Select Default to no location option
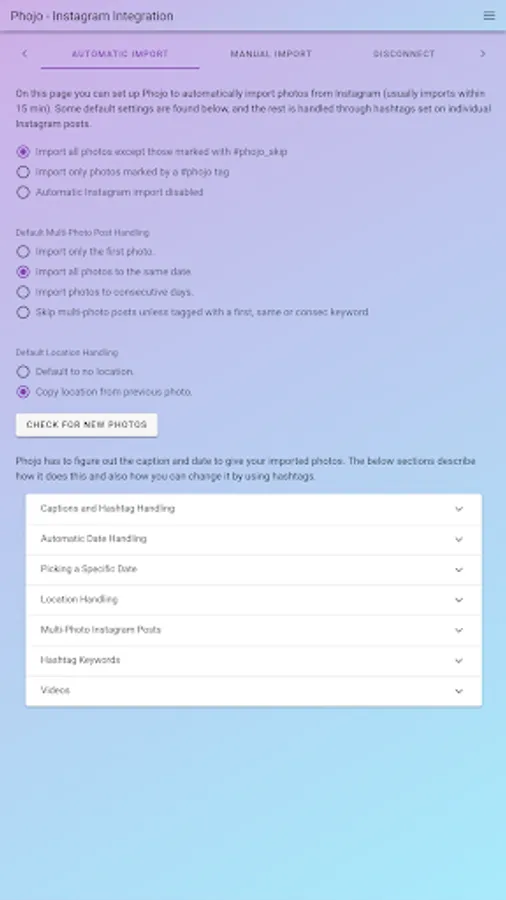506x900 pixels. pos(23,372)
